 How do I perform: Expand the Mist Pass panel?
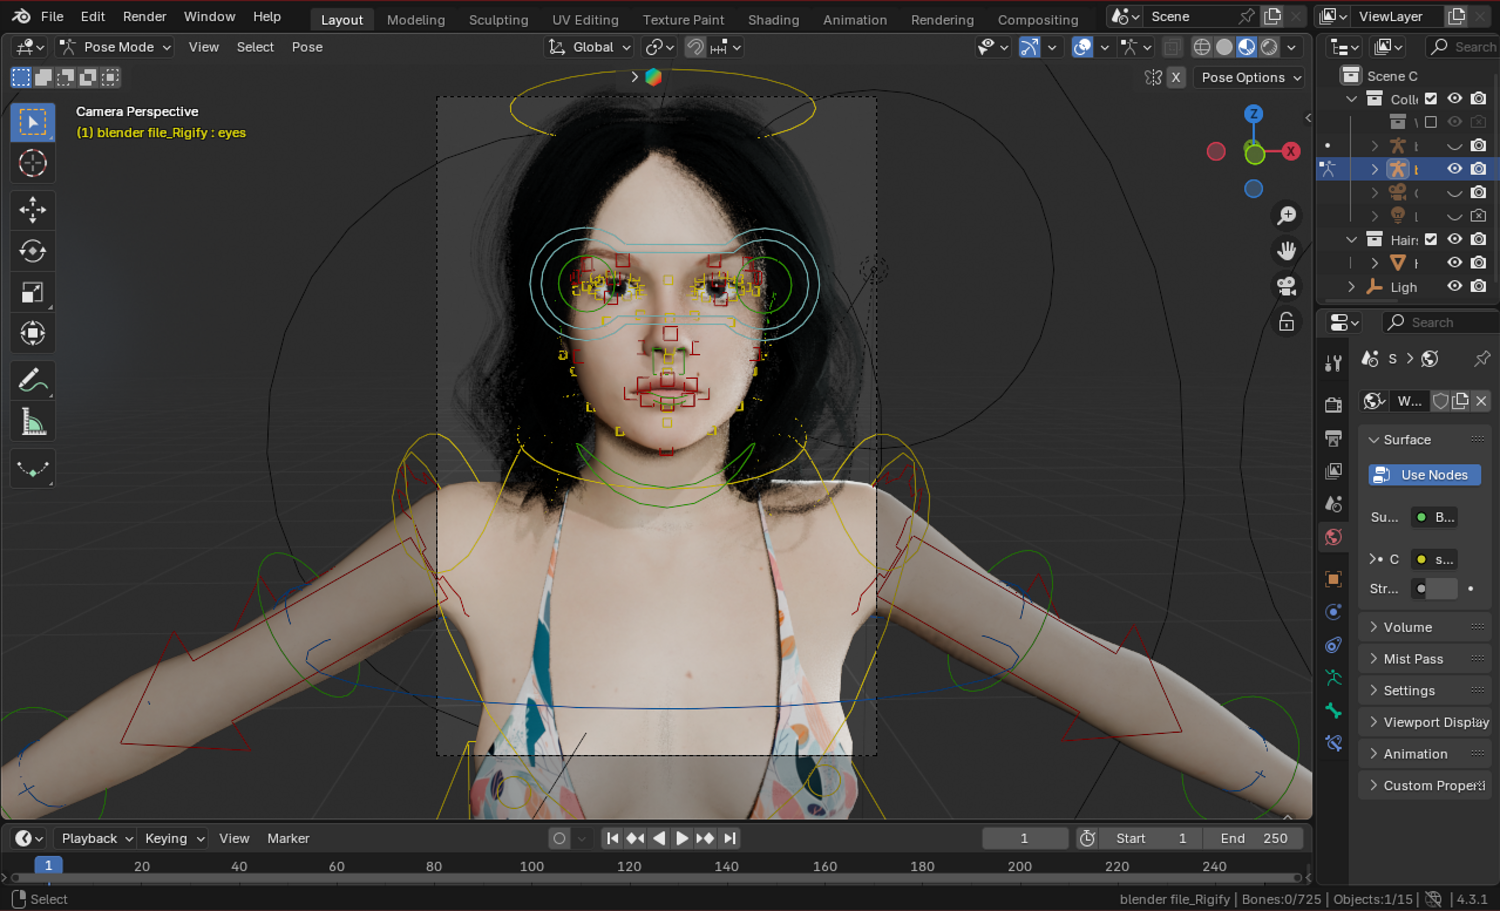[x=1425, y=659]
